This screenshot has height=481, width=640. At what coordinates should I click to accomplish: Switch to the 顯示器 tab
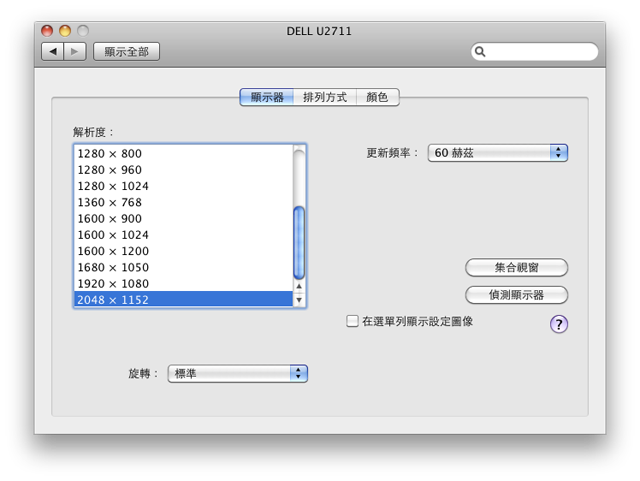click(267, 97)
